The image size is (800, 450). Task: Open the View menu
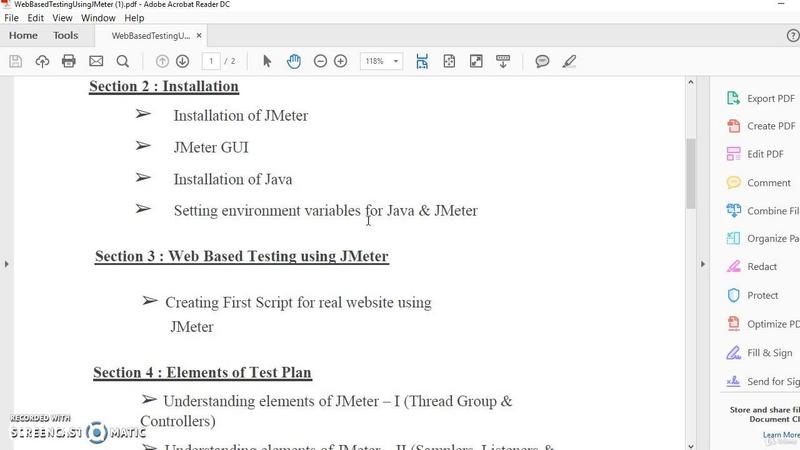tap(62, 18)
